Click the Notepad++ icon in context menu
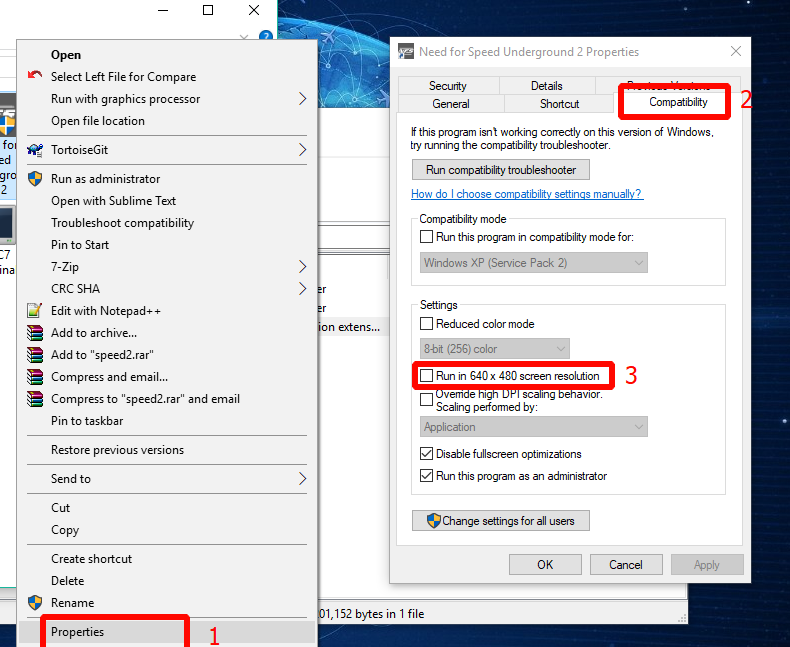This screenshot has width=790, height=647. tap(35, 310)
